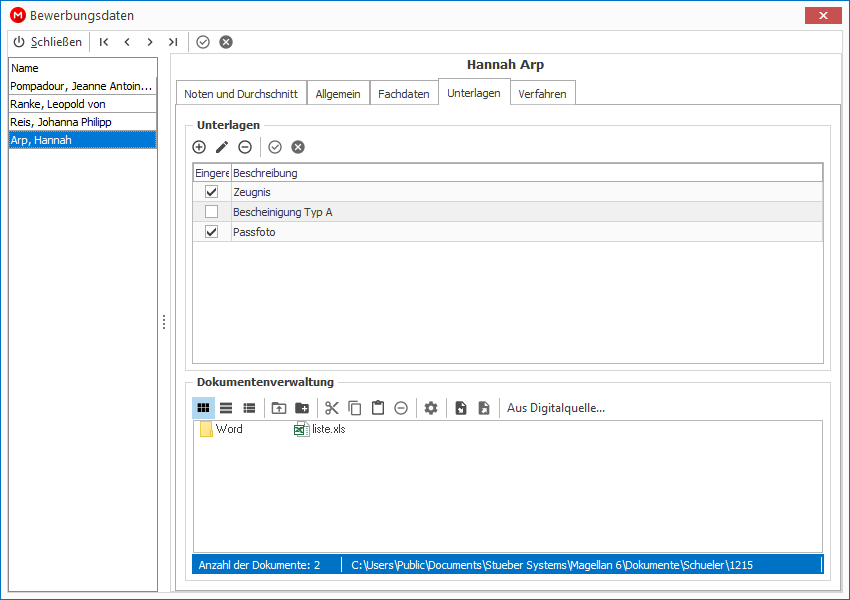This screenshot has height=600, width=850.
Task: Jump to first record arrow
Action: coord(104,42)
